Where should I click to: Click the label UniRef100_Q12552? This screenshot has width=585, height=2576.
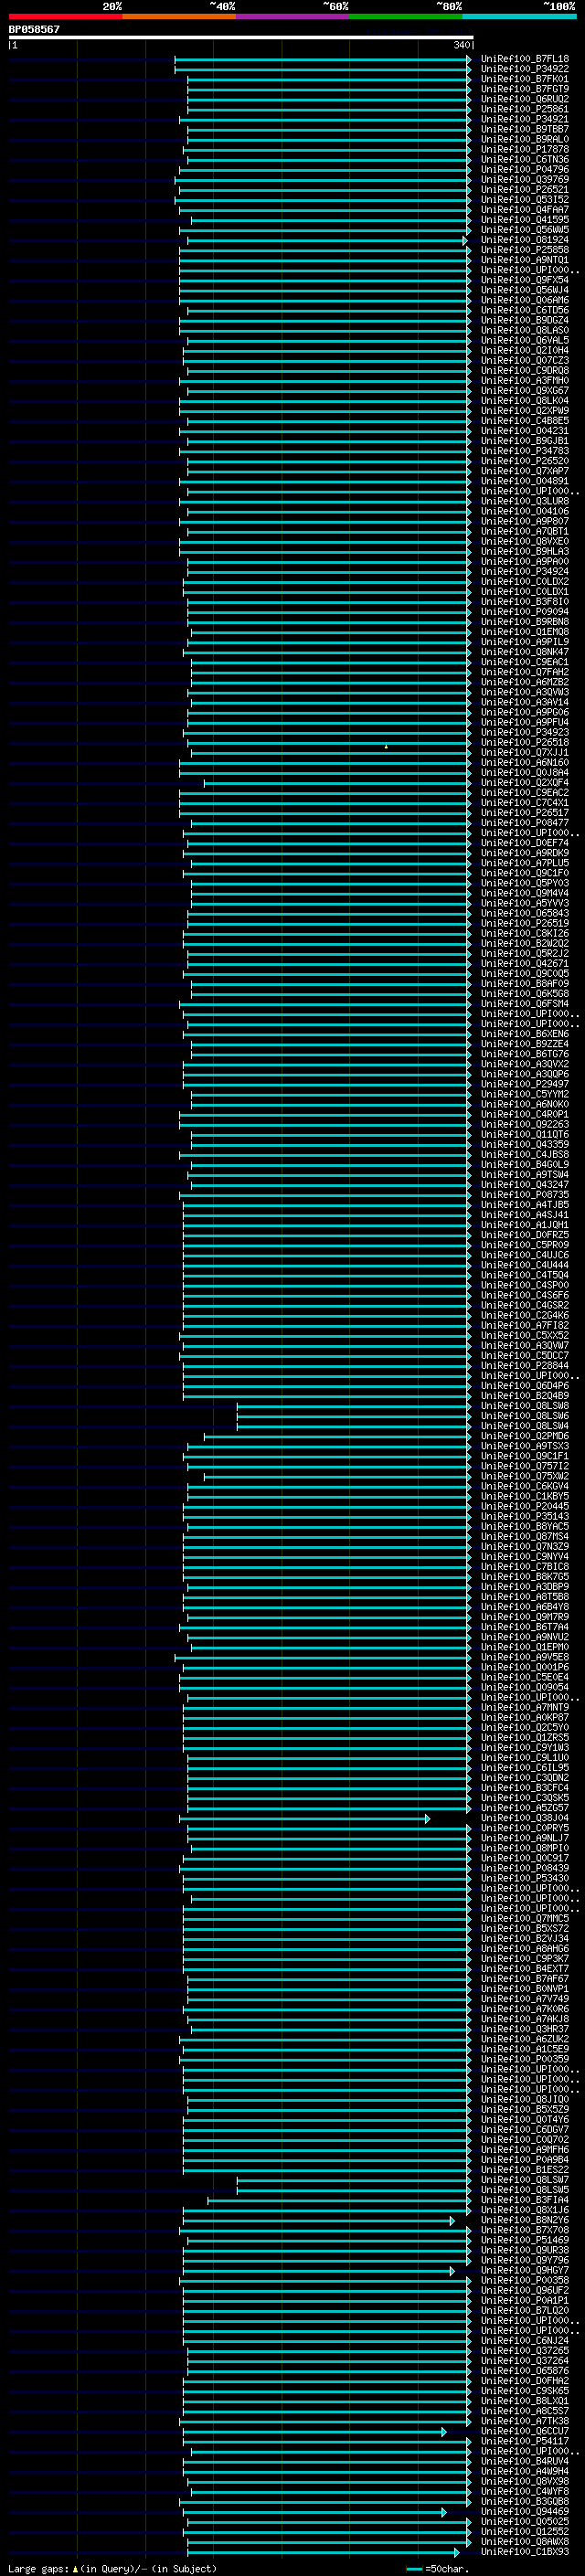[524, 2531]
